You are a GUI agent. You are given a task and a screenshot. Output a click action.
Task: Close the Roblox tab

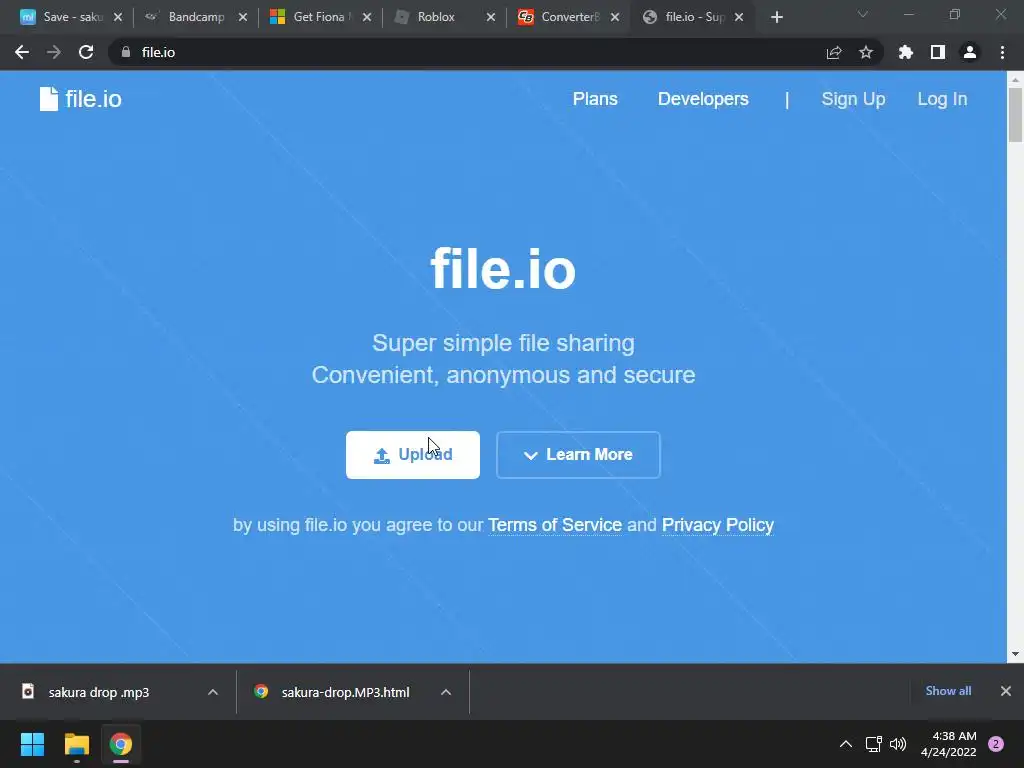491,18
